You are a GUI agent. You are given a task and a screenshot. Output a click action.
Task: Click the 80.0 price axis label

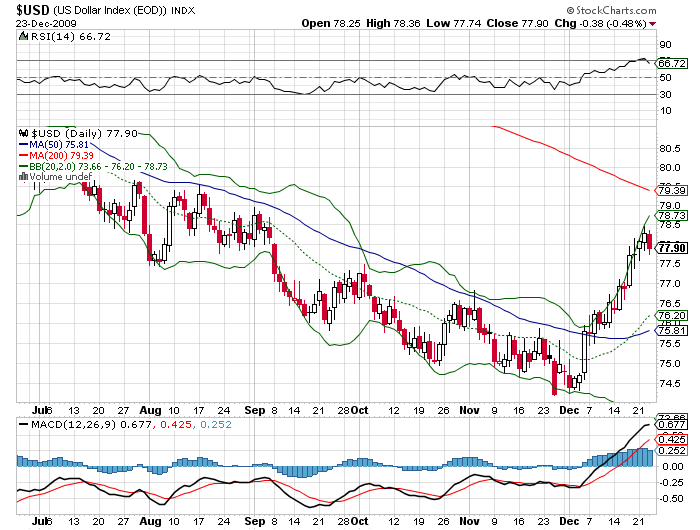coord(670,167)
